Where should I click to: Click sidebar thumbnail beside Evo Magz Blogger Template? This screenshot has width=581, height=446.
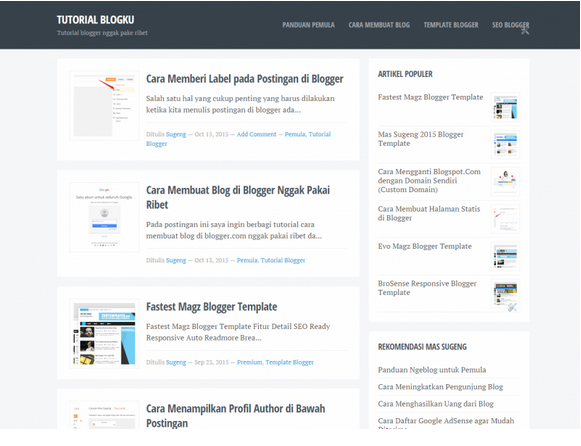tap(505, 256)
